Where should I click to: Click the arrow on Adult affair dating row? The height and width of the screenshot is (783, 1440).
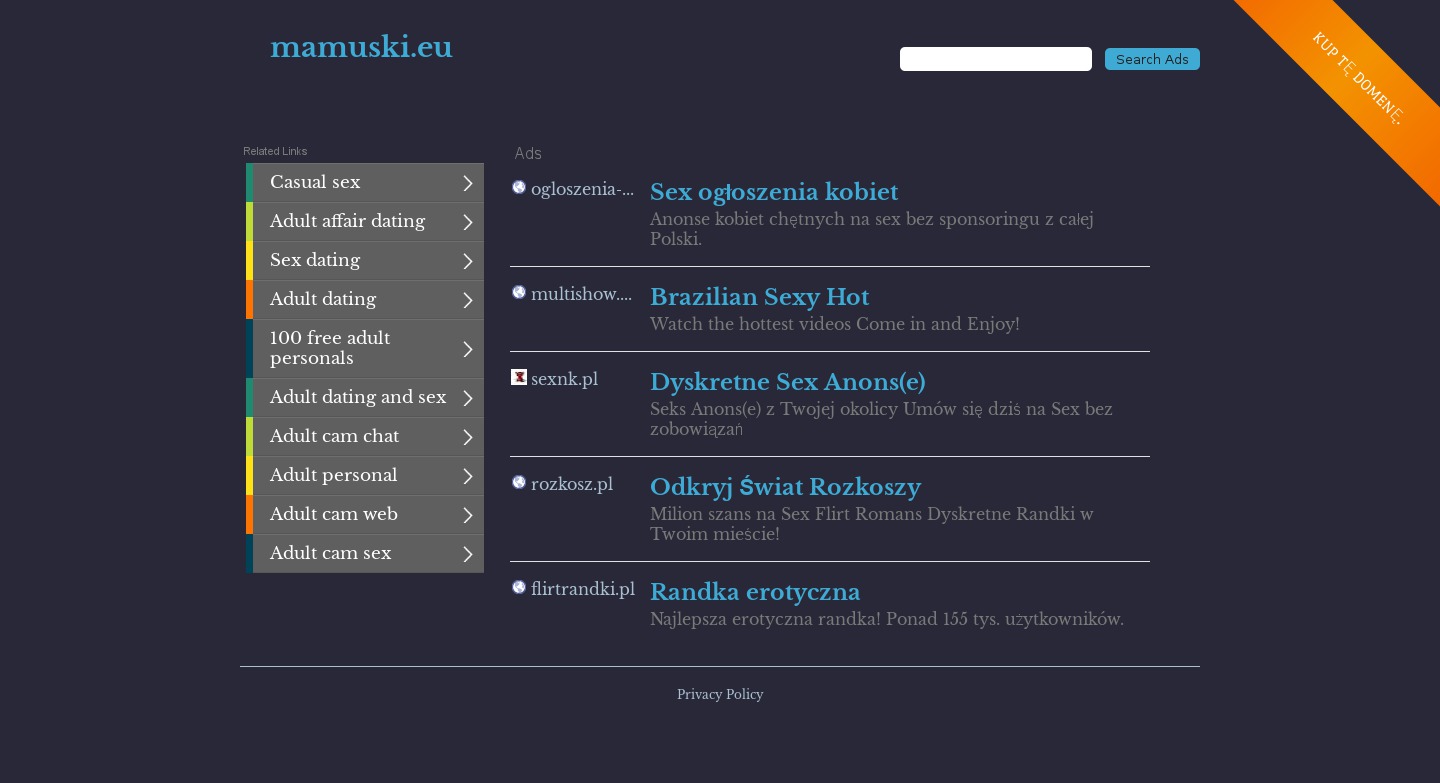click(467, 222)
